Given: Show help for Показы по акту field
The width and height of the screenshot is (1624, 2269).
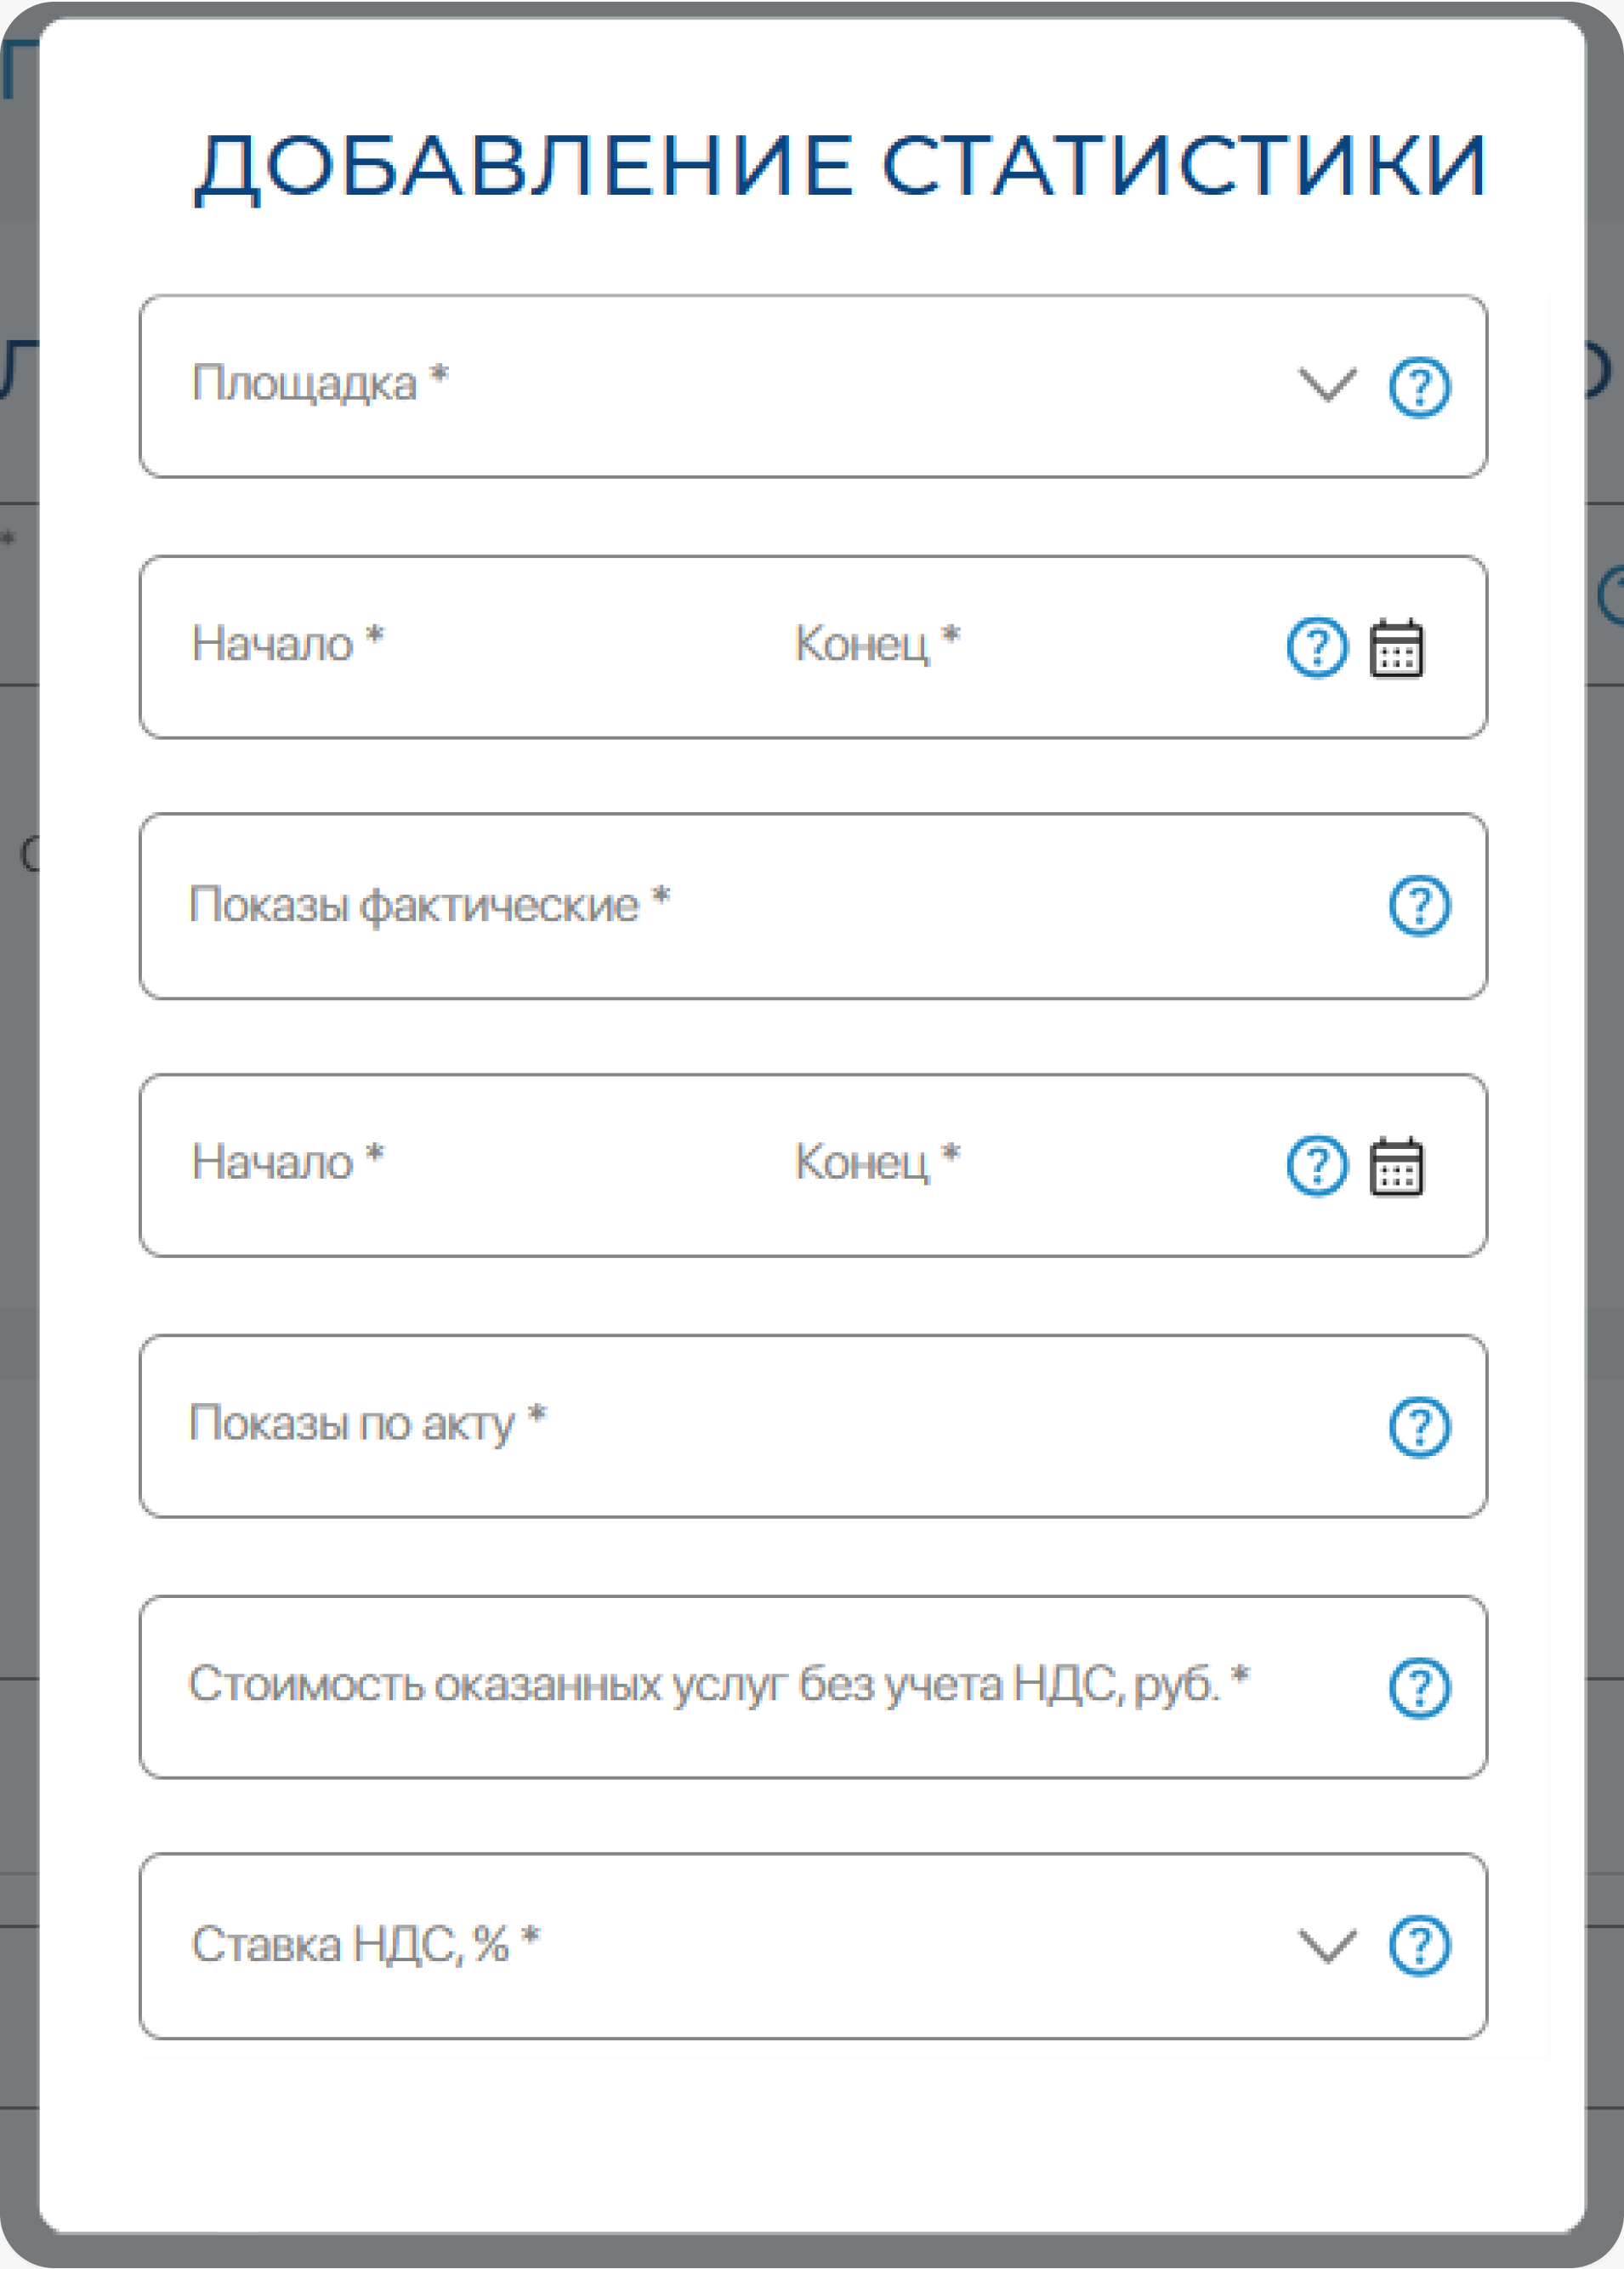Looking at the screenshot, I should tap(1419, 1426).
